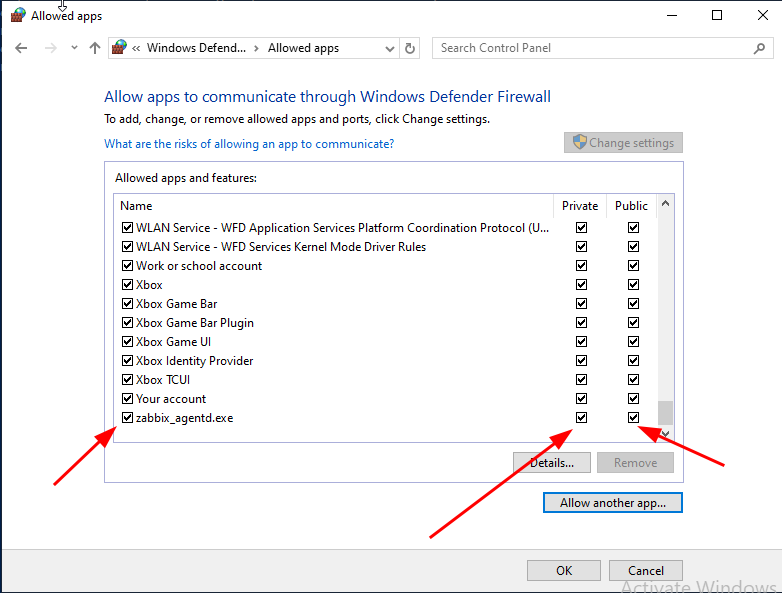Image resolution: width=782 pixels, height=593 pixels.
Task: Click the search magnifier icon
Action: click(760, 48)
